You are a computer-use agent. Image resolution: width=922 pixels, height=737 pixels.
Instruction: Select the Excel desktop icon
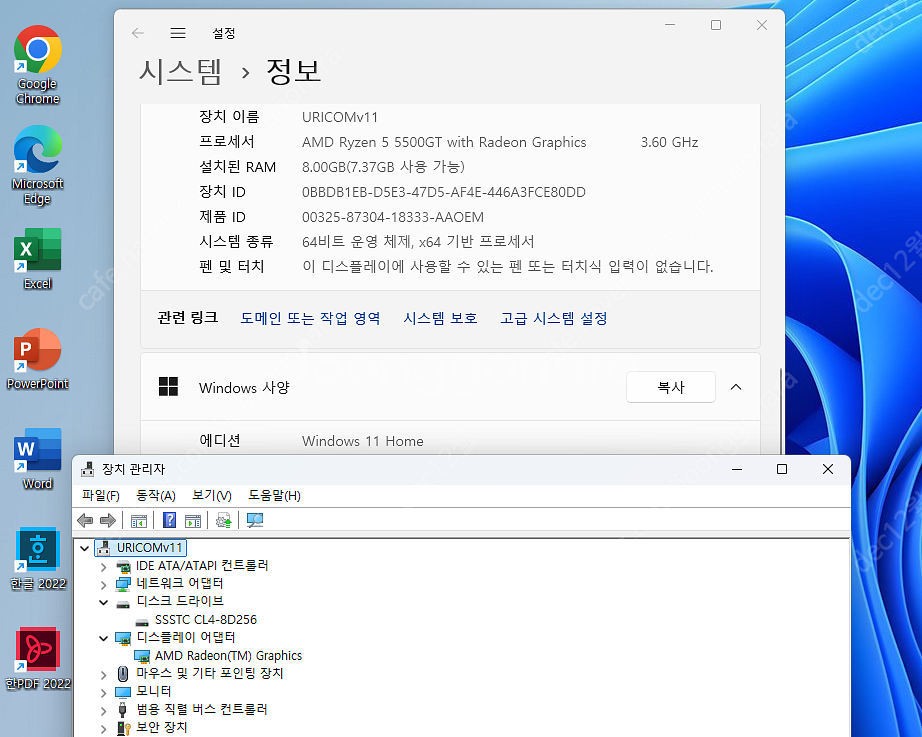pos(38,258)
